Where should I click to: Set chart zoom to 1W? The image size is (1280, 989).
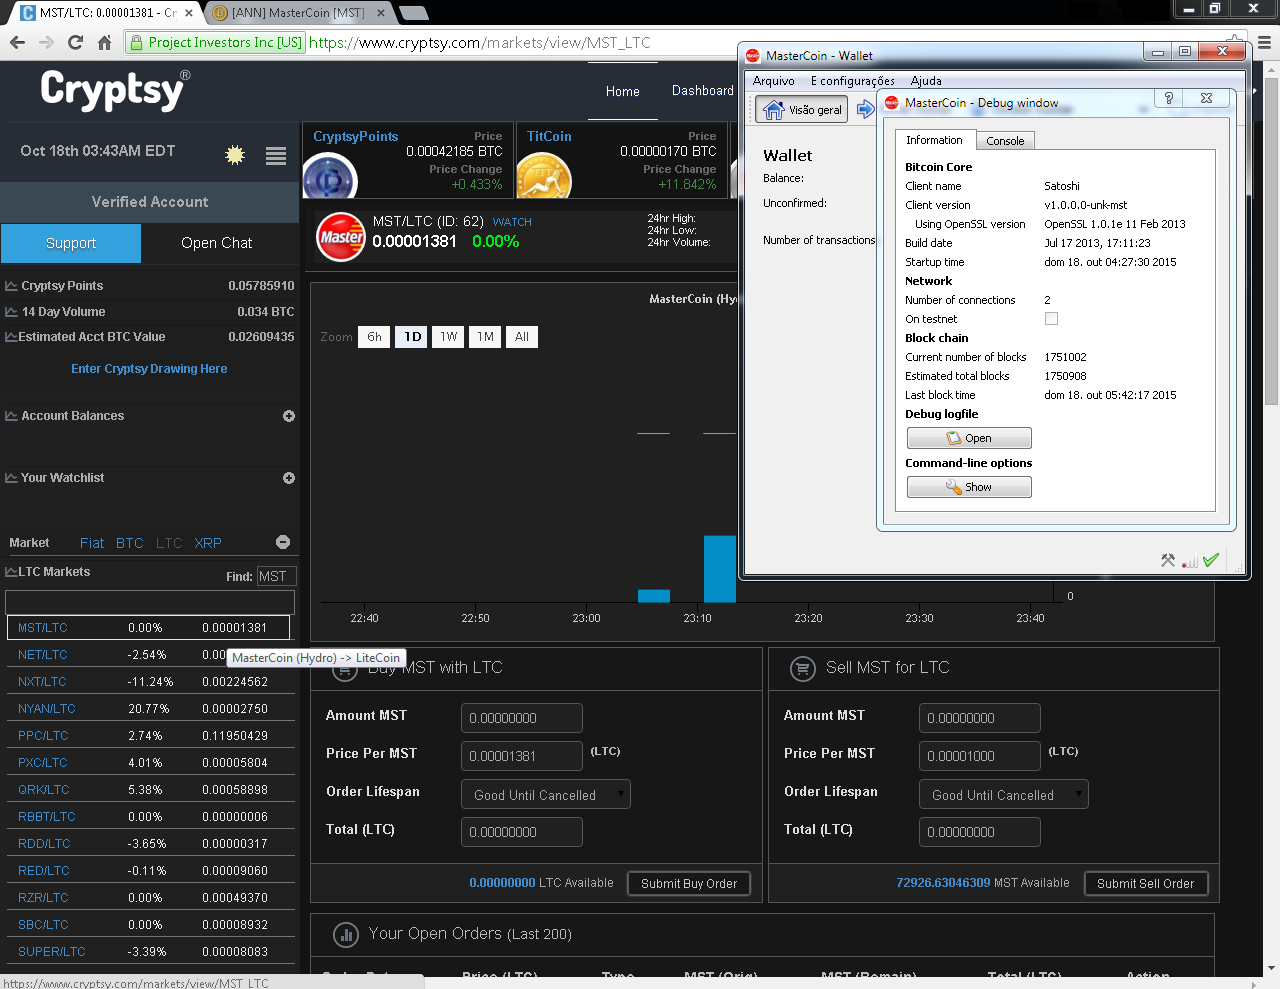(449, 337)
